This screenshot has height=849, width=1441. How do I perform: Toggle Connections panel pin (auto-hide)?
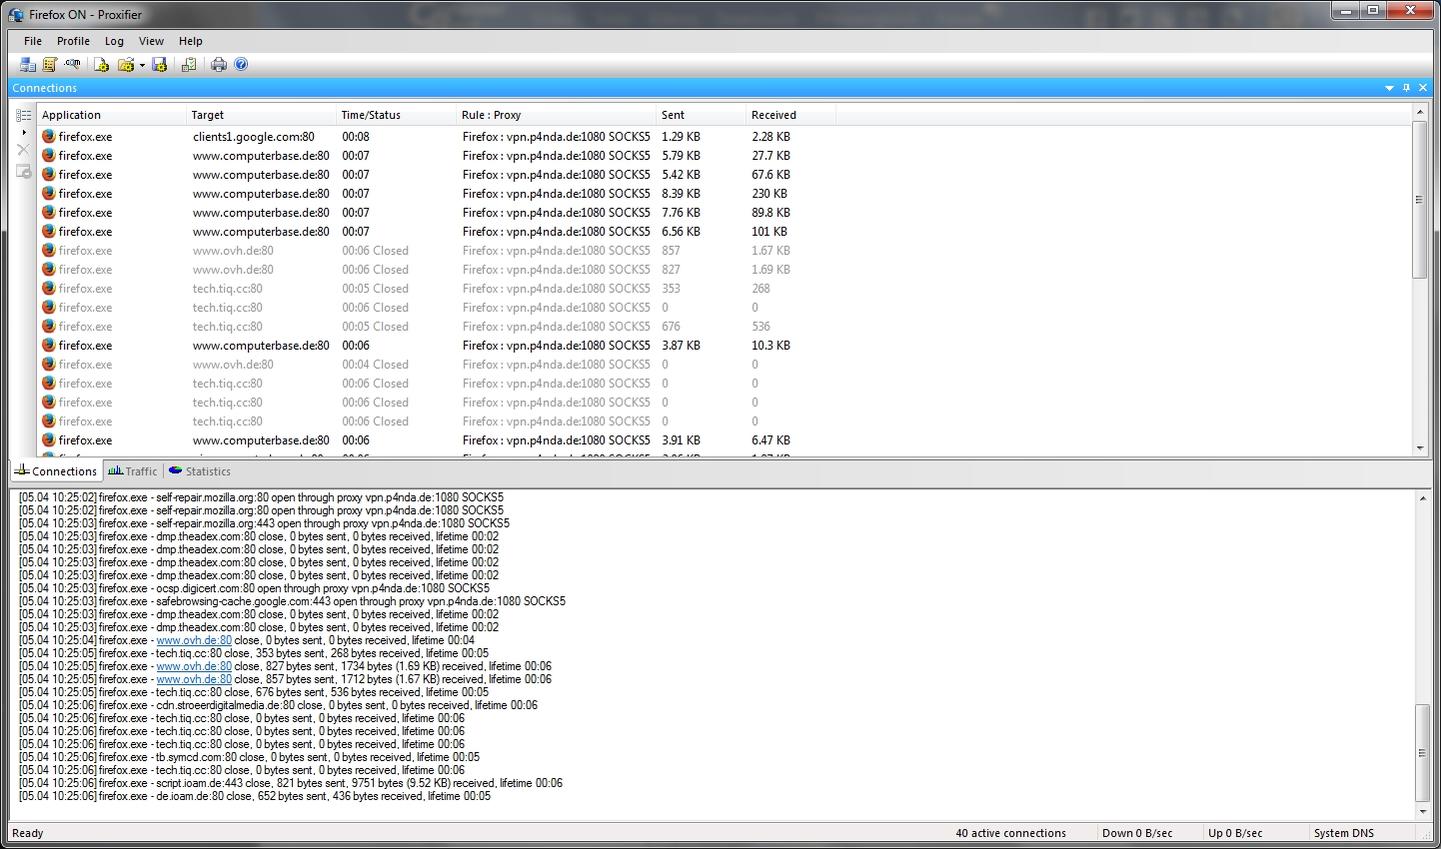(x=1406, y=88)
